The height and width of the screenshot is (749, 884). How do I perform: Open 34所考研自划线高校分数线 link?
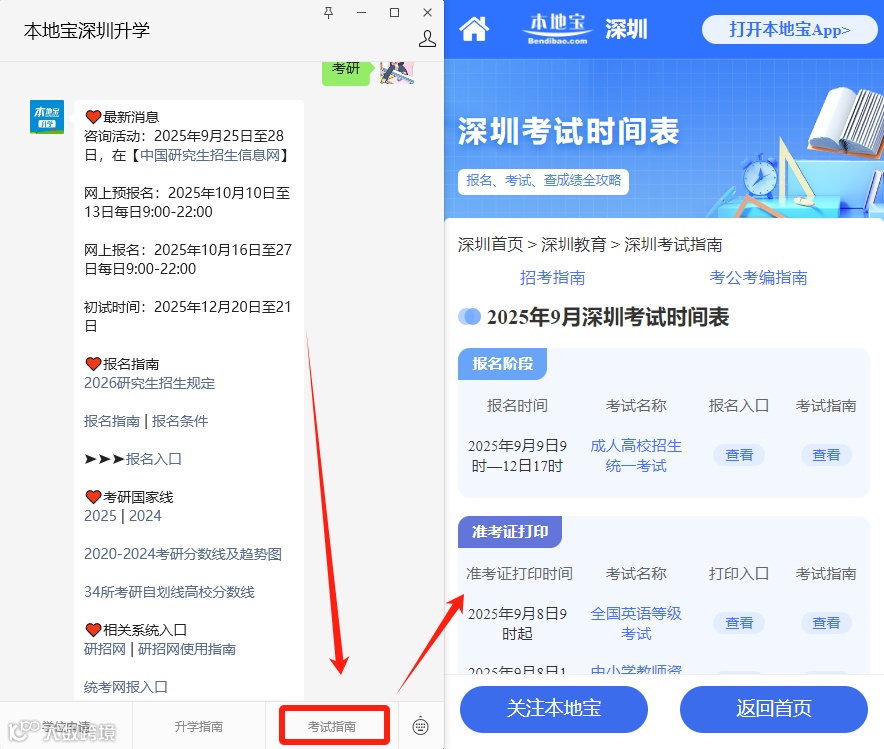coord(169,592)
